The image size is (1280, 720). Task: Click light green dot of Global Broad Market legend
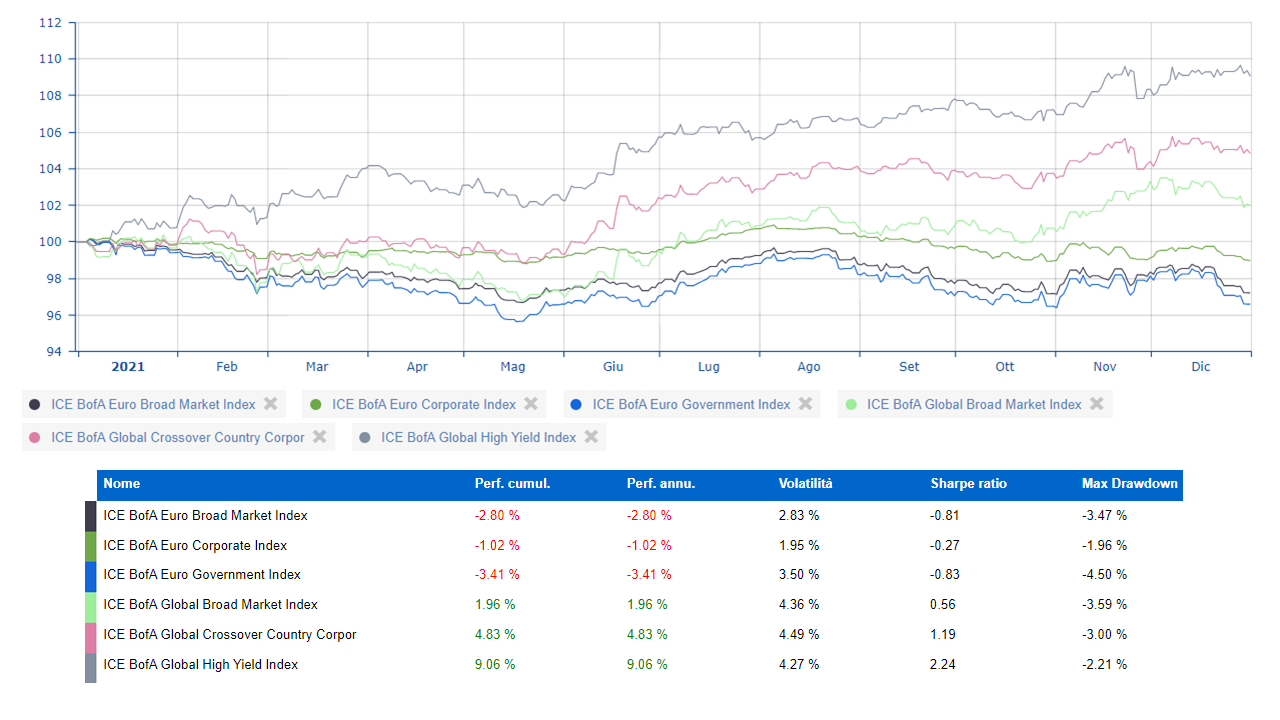coord(851,405)
